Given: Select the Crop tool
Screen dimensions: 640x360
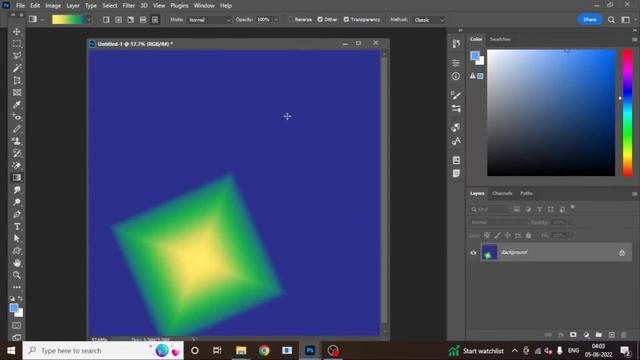Looking at the screenshot, I should 17,80.
